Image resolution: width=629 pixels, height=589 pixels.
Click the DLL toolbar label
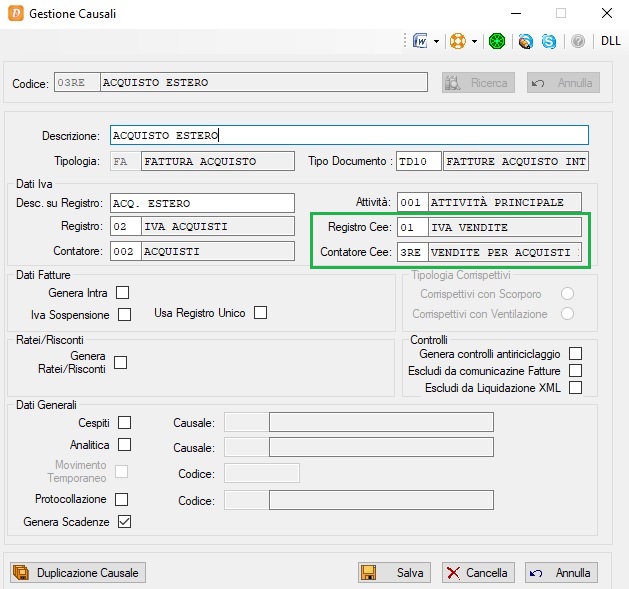[611, 41]
